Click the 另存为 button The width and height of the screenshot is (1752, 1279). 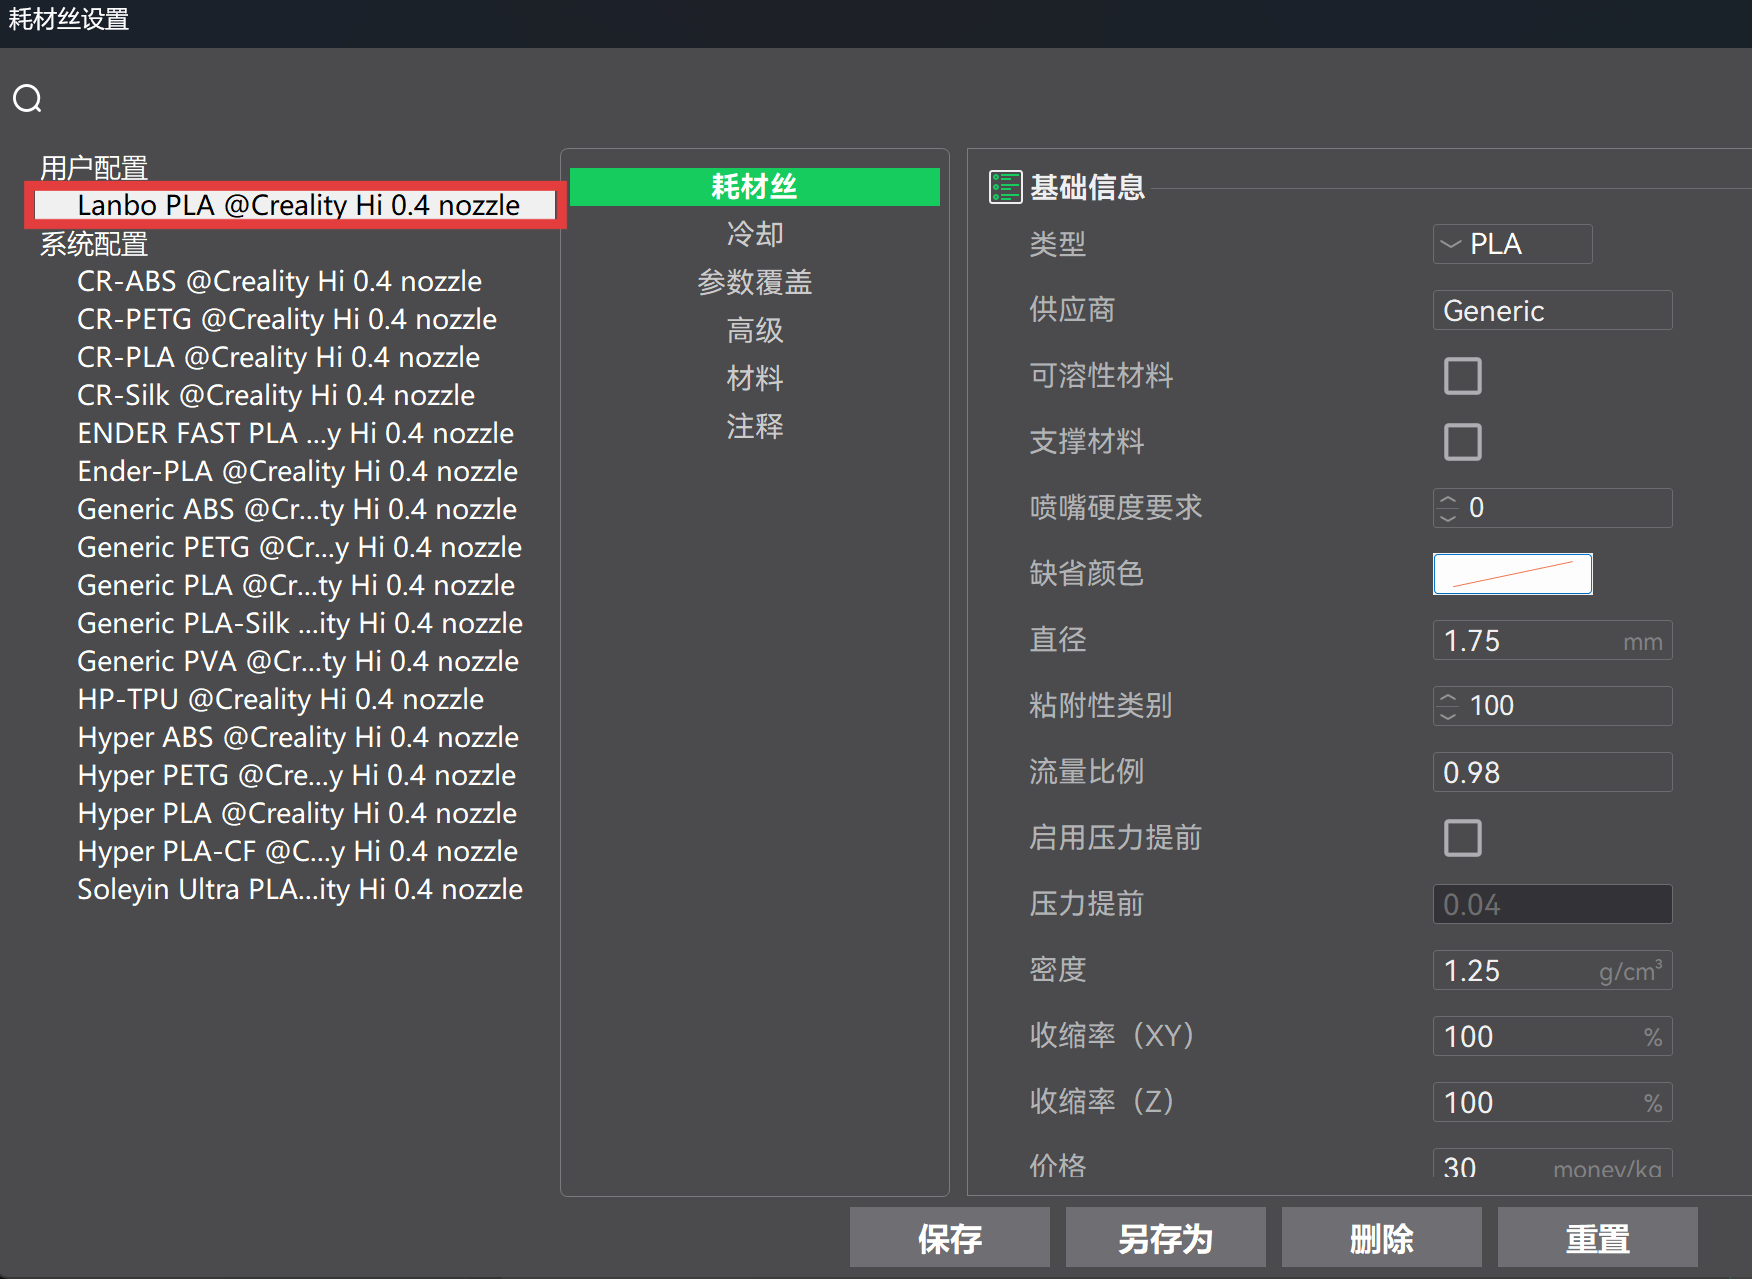point(1166,1238)
